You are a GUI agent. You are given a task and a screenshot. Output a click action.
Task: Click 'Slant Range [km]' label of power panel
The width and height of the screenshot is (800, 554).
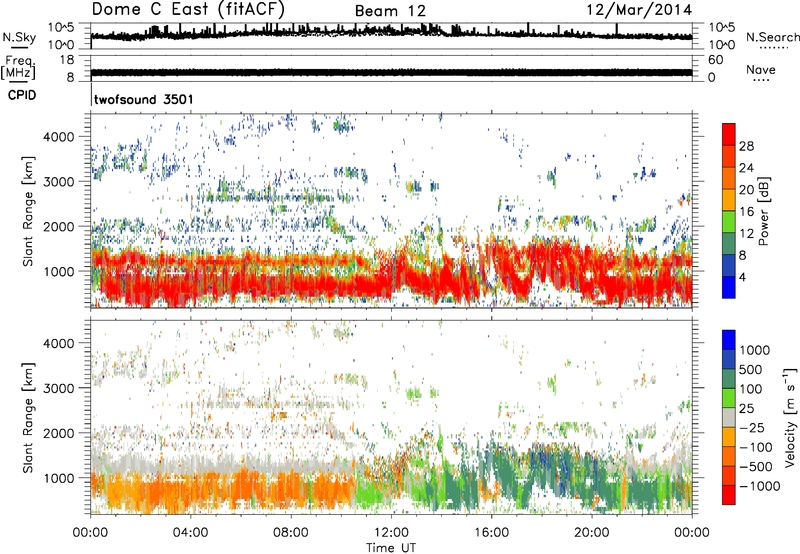(x=28, y=211)
